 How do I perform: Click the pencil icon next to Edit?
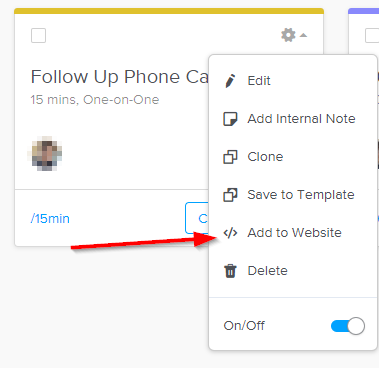(x=230, y=81)
